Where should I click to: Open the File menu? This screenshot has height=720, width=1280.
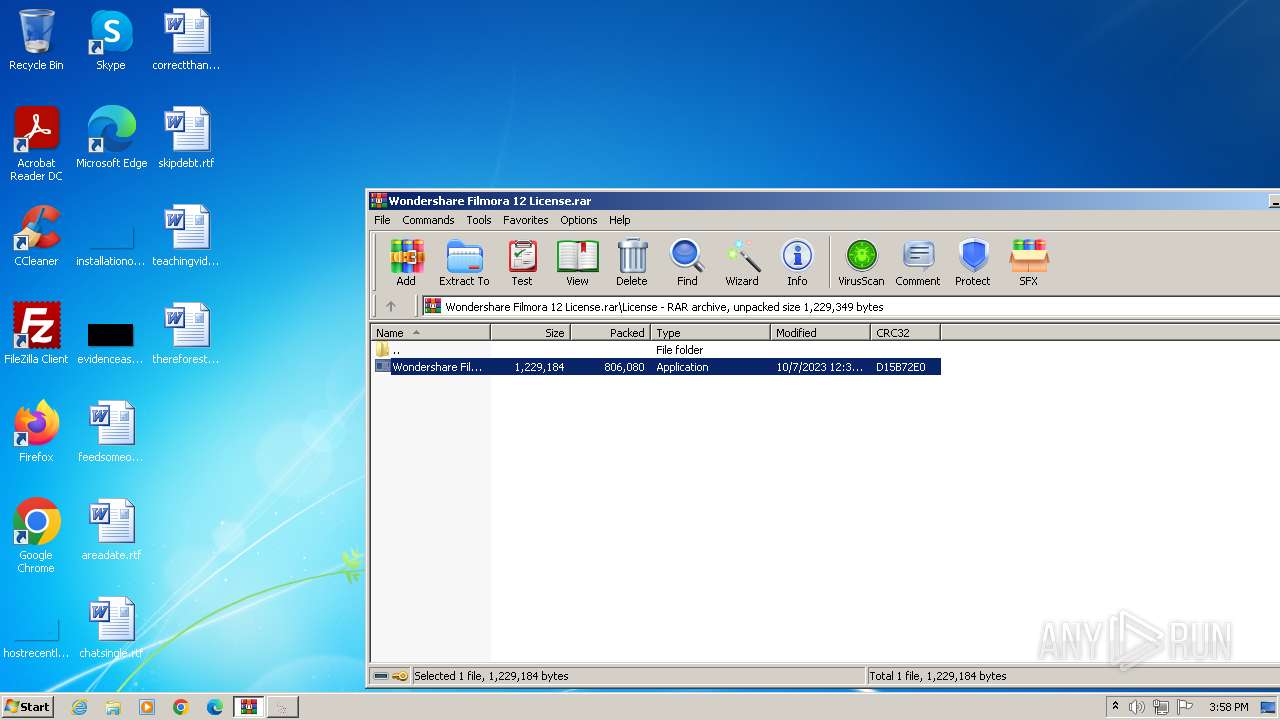pos(382,220)
